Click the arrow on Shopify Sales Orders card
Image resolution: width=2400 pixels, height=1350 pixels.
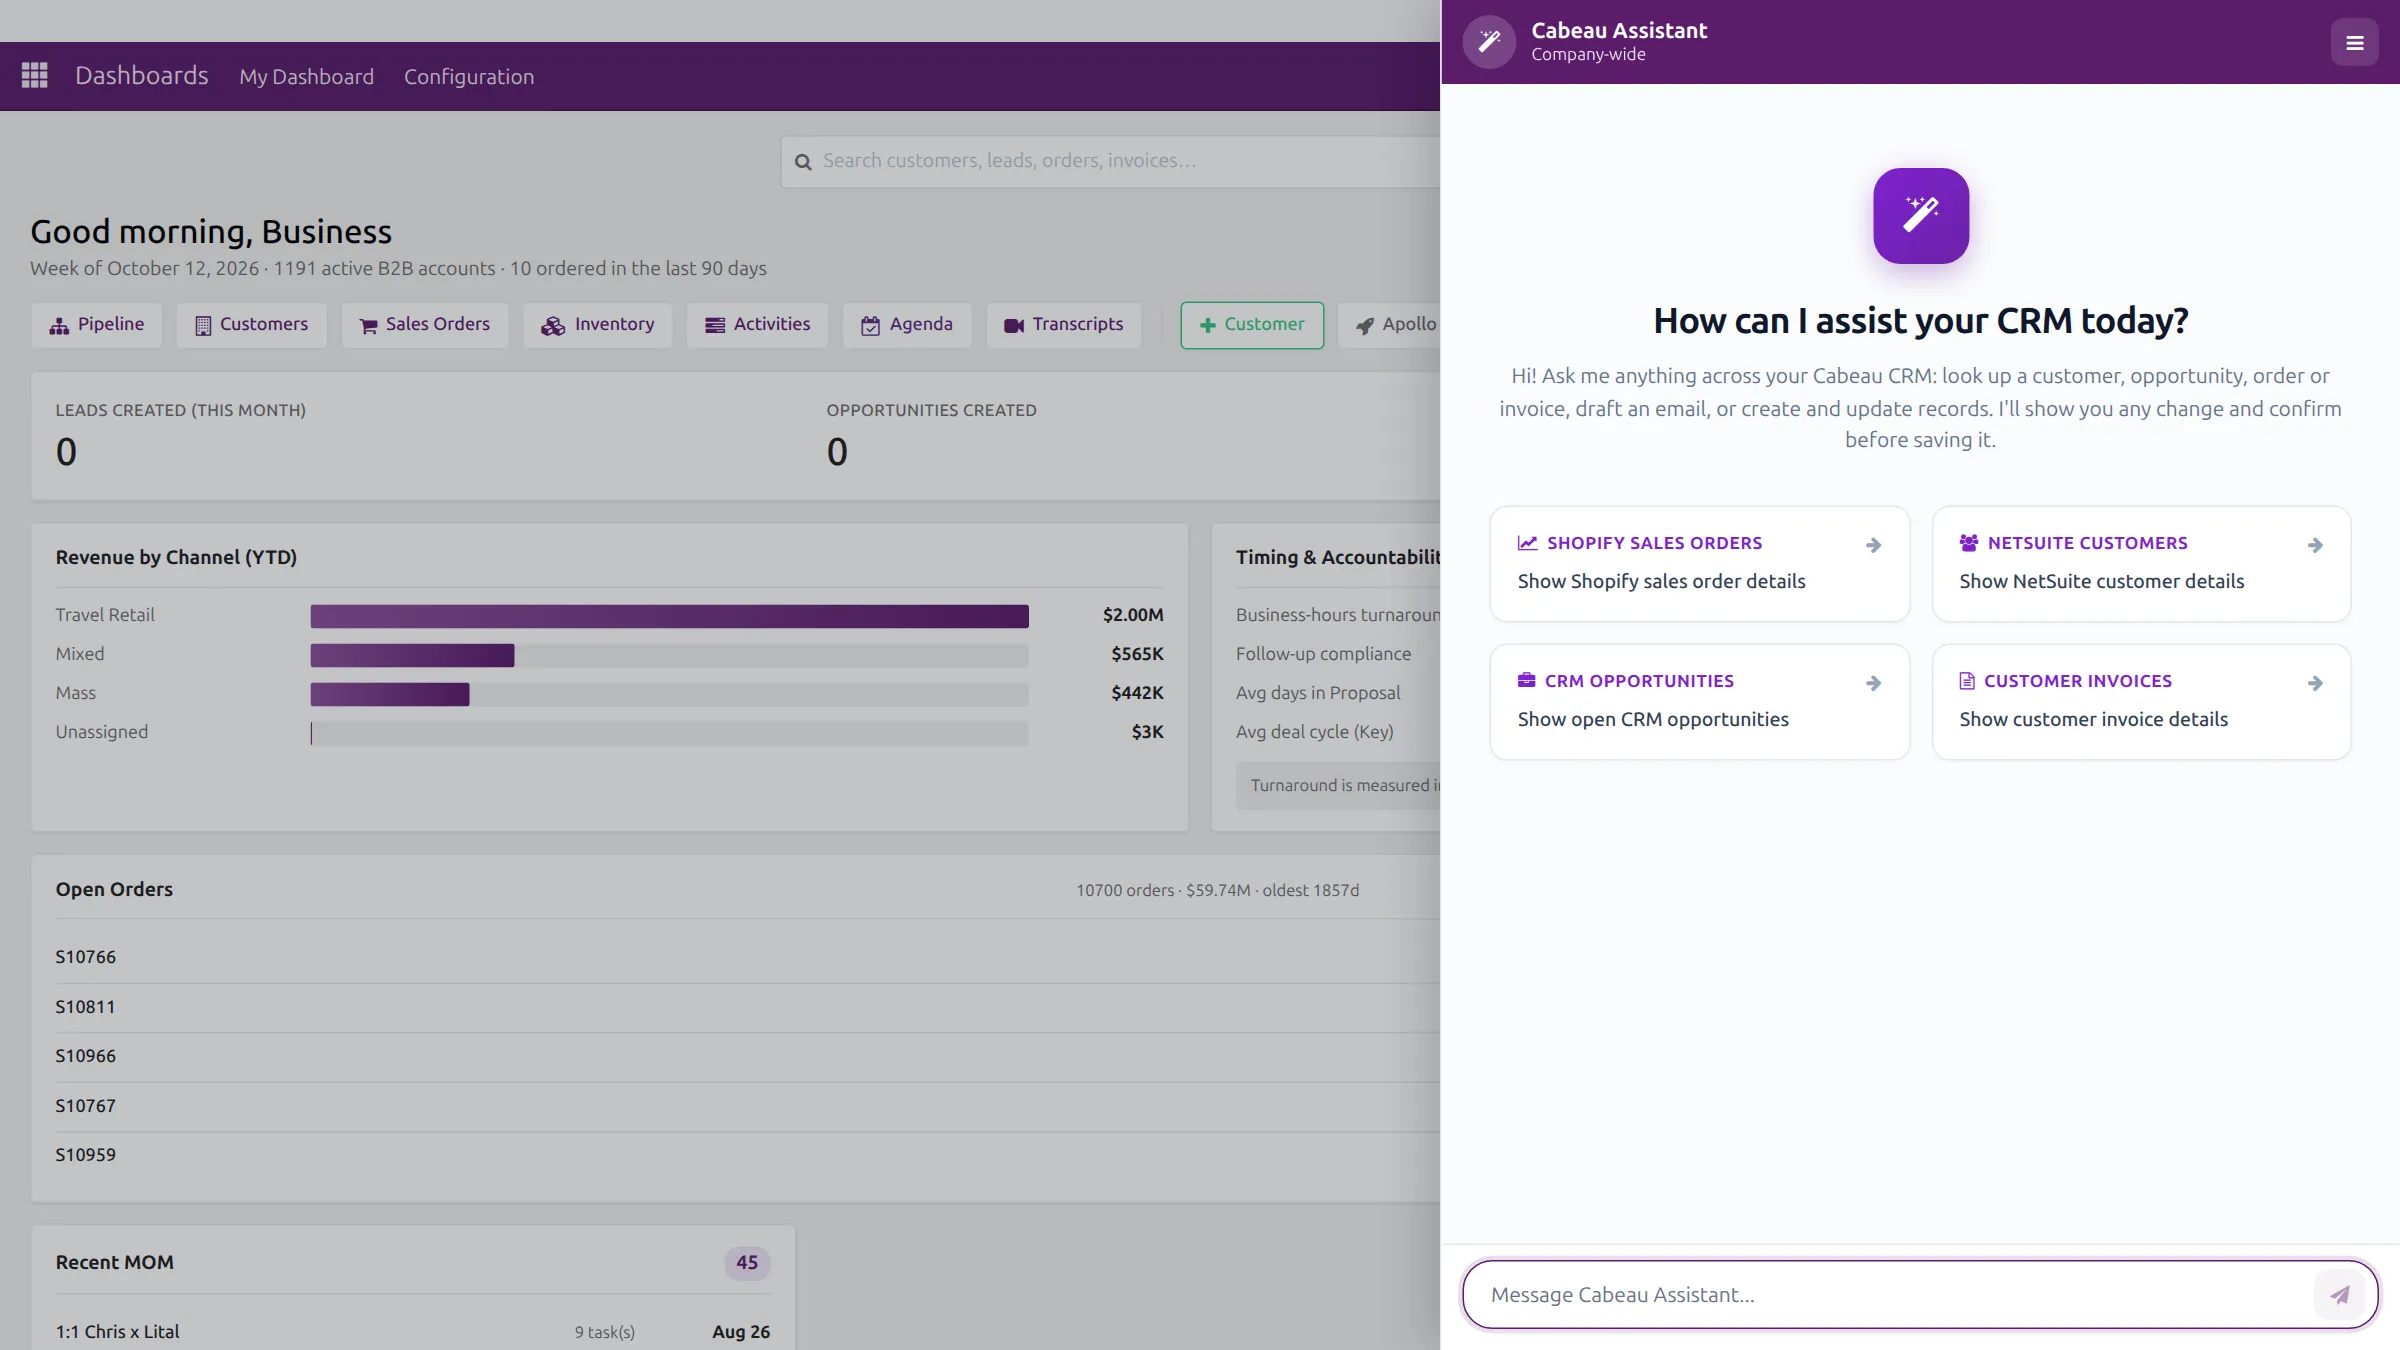[1873, 545]
